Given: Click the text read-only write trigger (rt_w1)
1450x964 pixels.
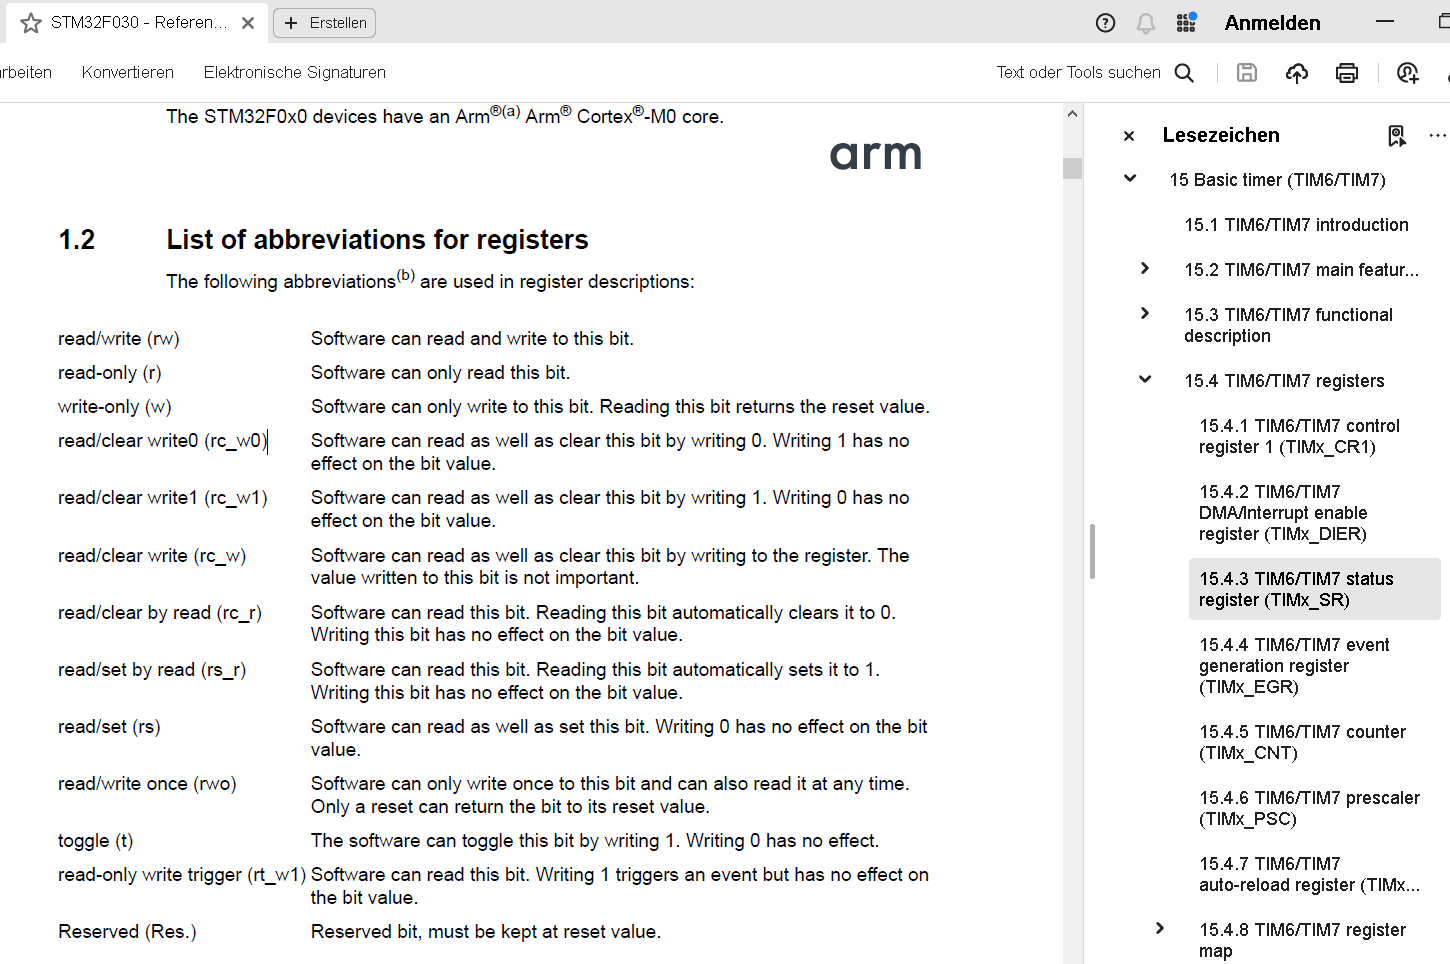Looking at the screenshot, I should (181, 875).
